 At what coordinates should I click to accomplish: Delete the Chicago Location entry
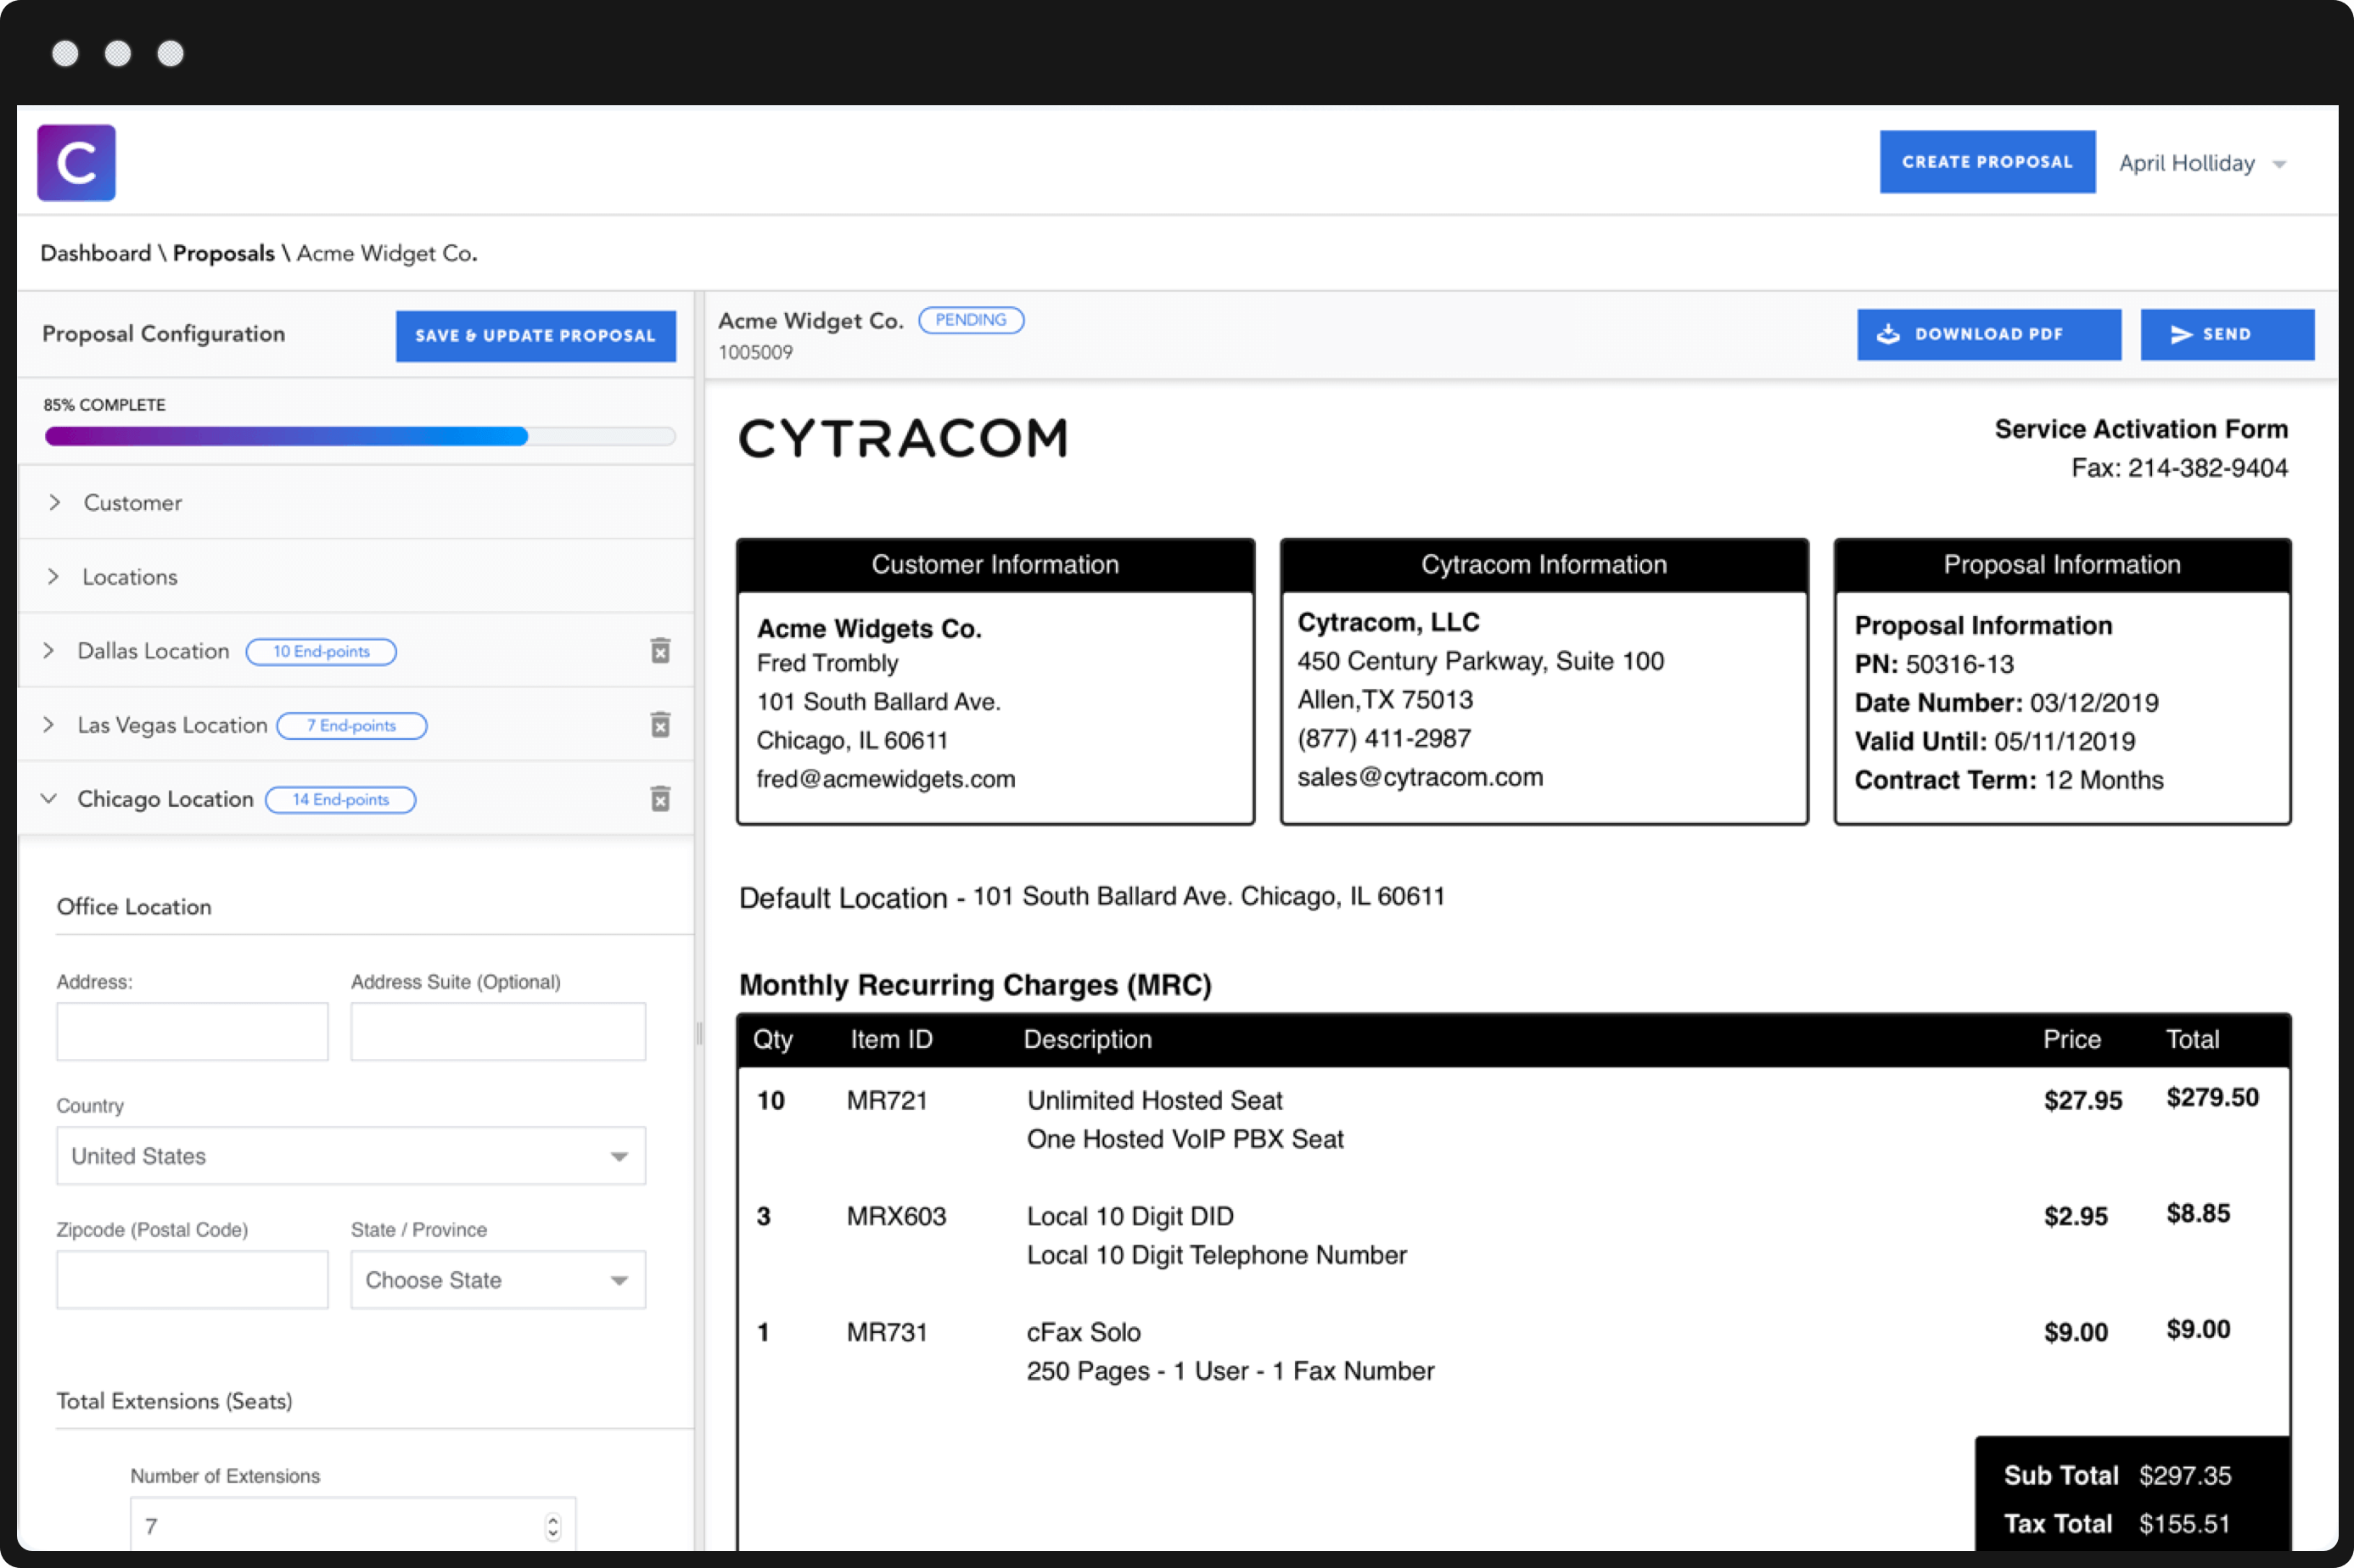(x=660, y=799)
